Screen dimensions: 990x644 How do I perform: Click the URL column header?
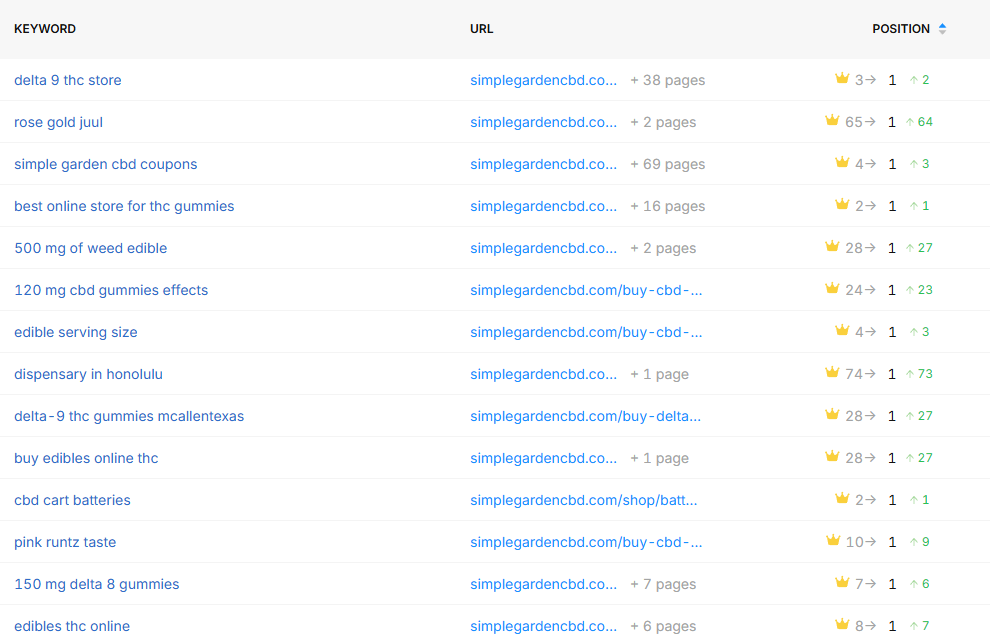coord(481,29)
